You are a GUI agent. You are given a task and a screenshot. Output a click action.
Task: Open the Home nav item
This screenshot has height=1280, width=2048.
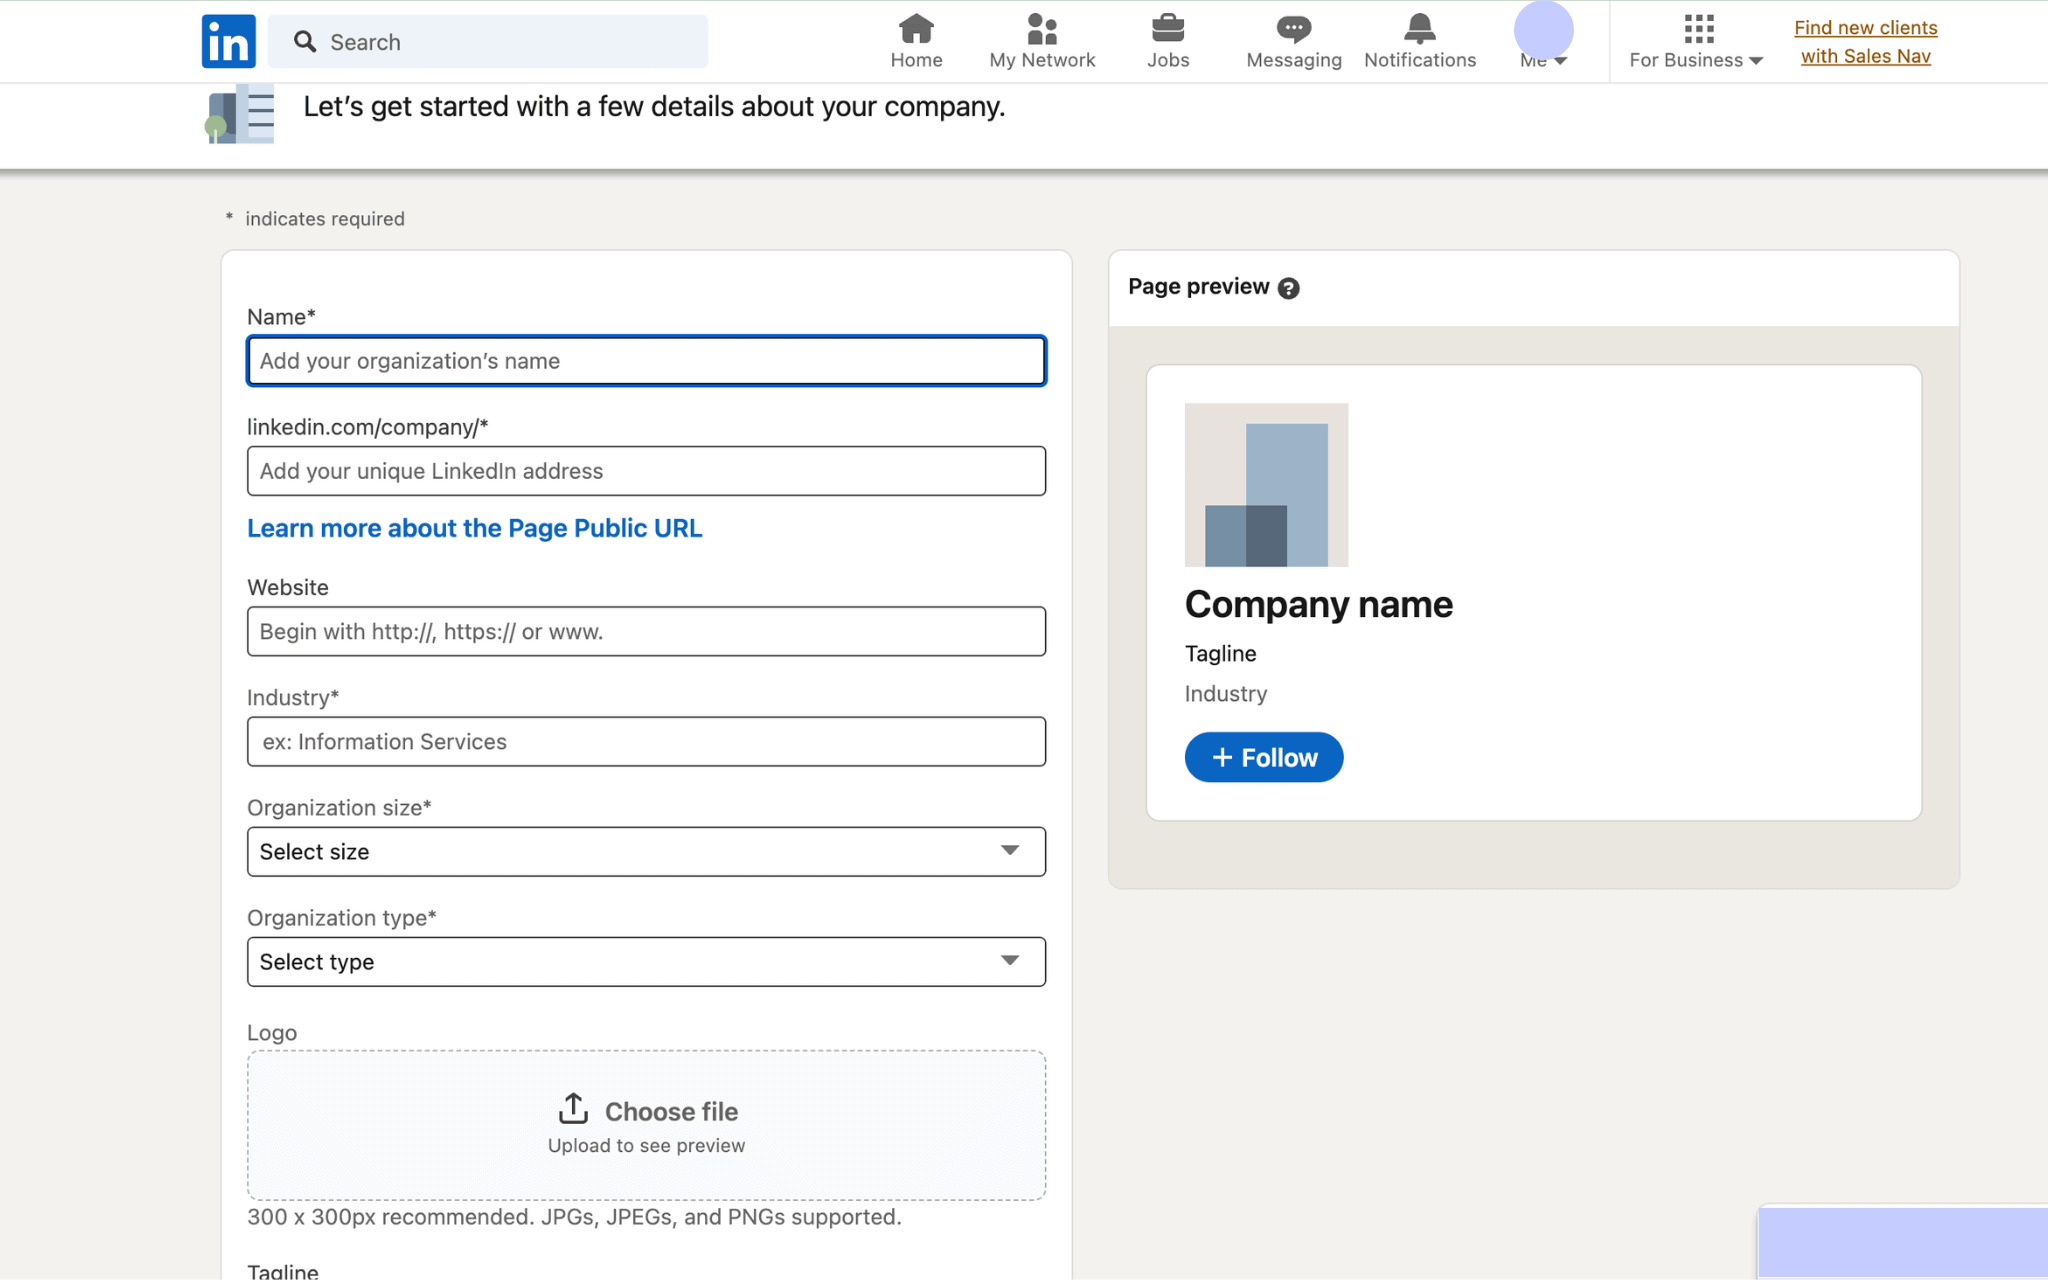(916, 41)
